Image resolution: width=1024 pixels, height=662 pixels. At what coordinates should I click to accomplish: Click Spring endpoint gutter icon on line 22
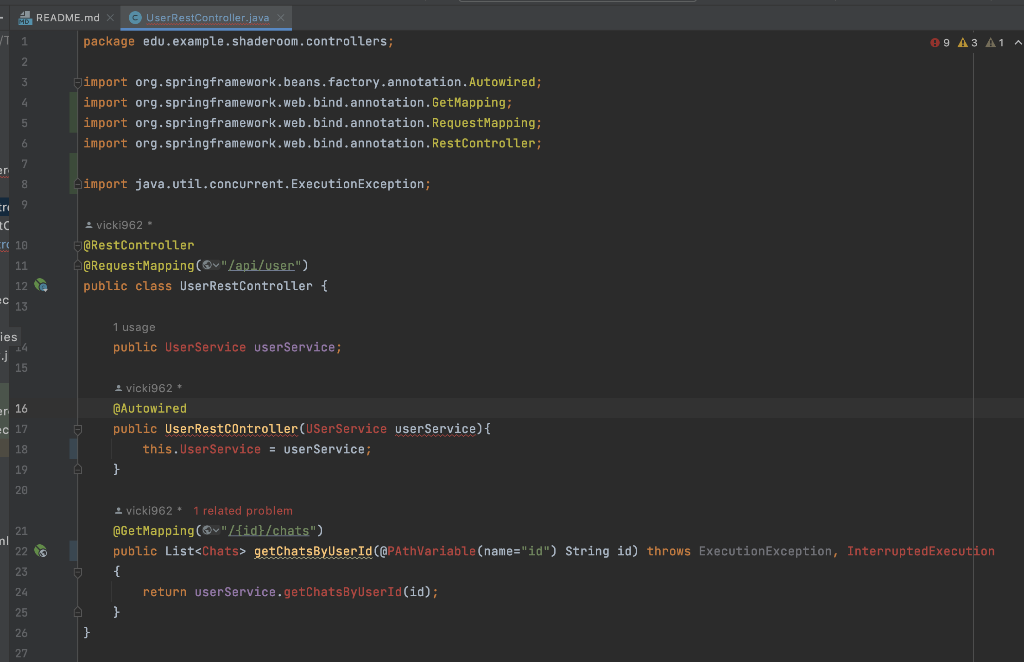40,551
